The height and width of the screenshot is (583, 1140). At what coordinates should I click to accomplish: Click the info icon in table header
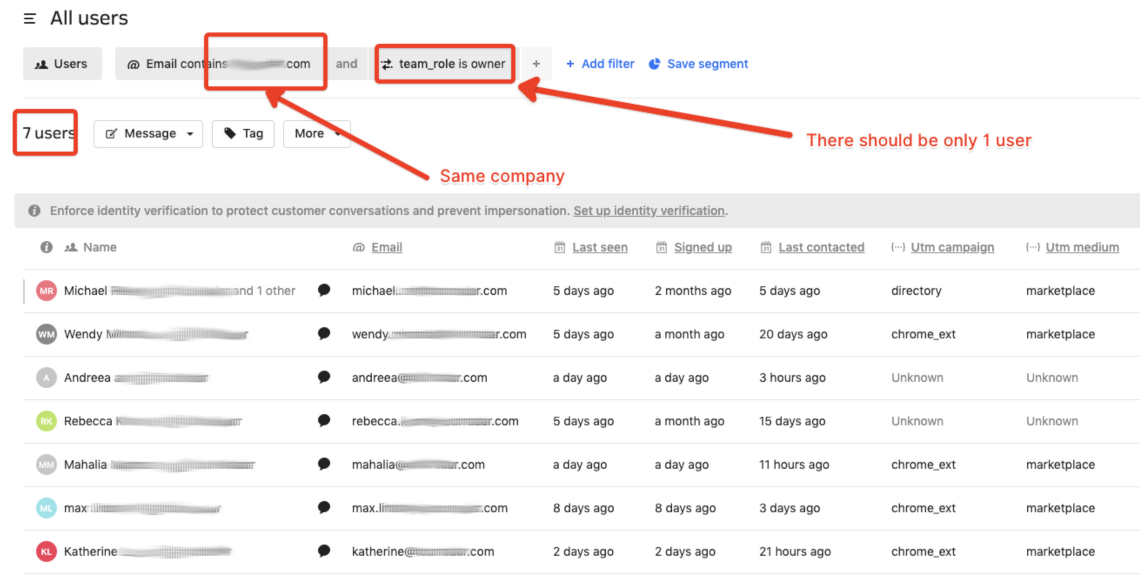click(x=47, y=247)
